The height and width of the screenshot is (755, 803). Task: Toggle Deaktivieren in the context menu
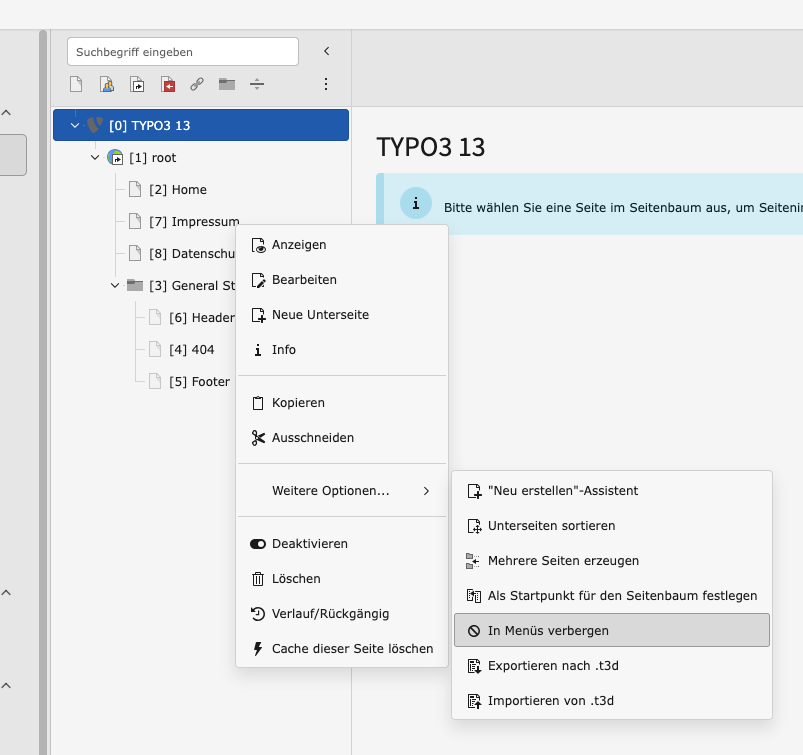pos(310,544)
